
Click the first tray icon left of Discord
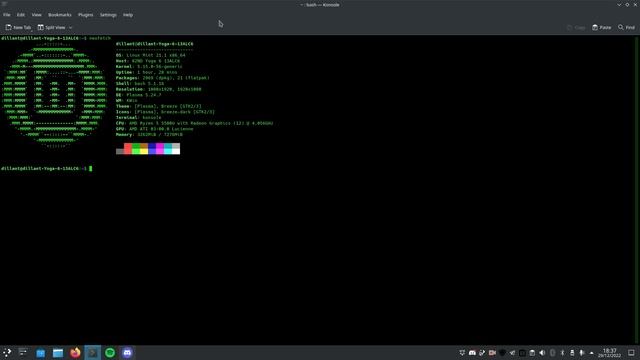(x=462, y=353)
